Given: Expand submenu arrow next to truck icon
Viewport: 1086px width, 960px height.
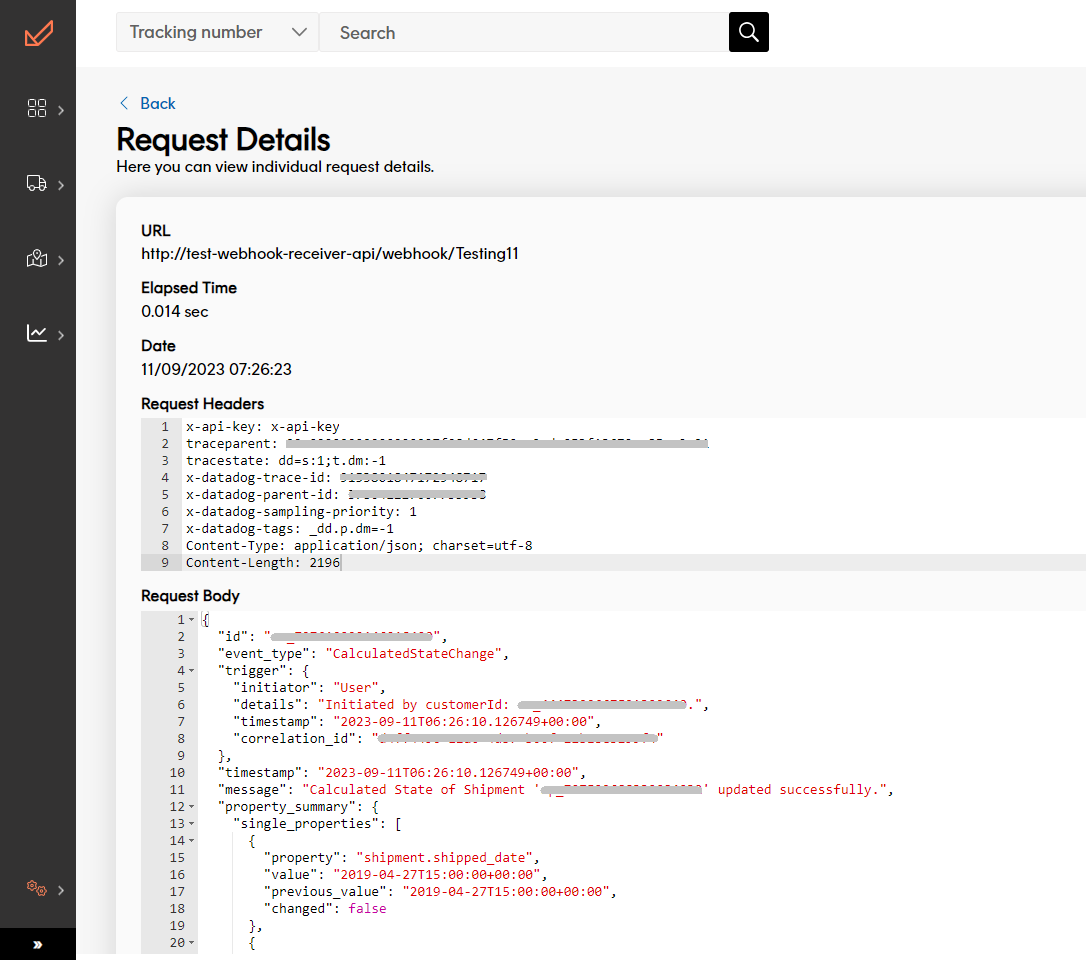Looking at the screenshot, I should pyautogui.click(x=61, y=185).
